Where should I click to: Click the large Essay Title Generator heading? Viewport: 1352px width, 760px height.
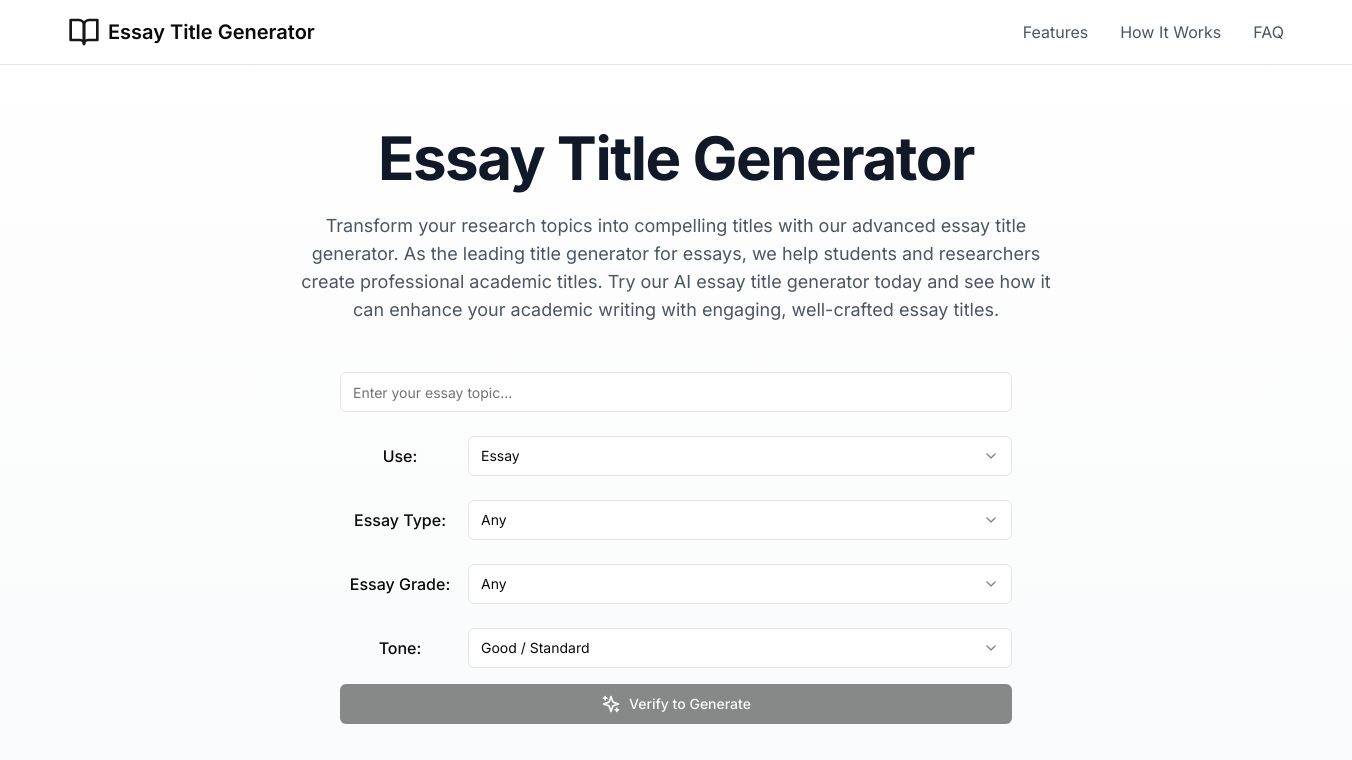point(676,159)
